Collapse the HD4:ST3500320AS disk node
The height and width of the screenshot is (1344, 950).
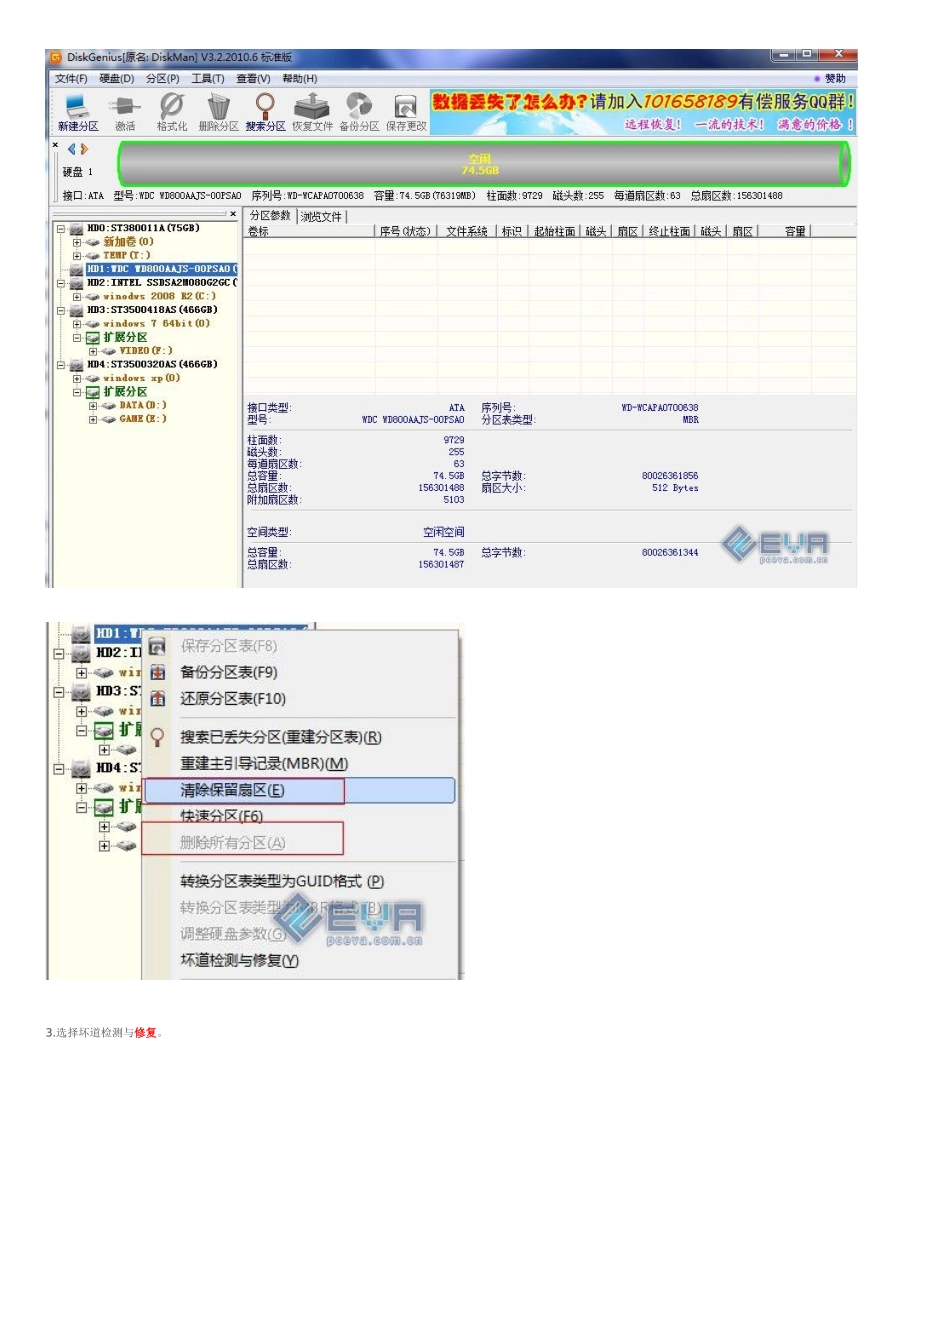click(61, 365)
